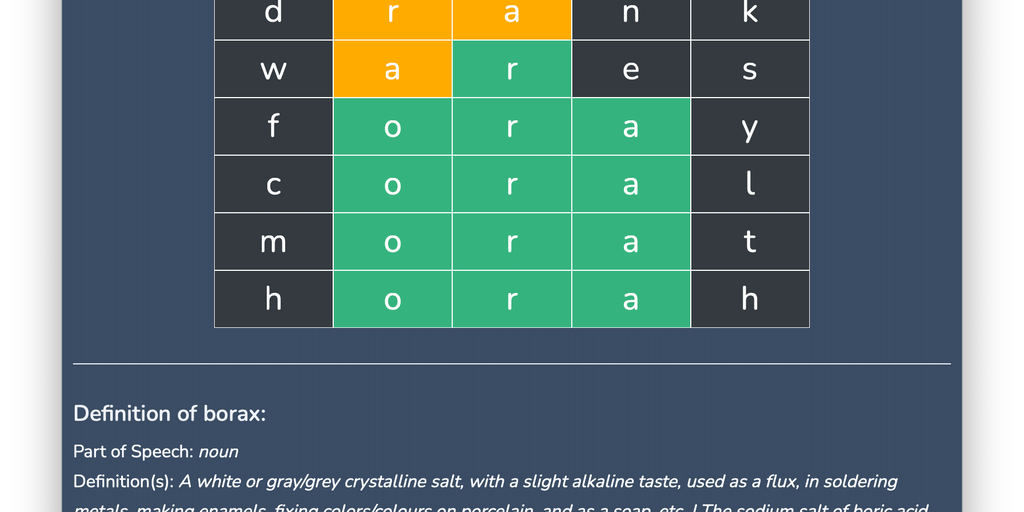The image size is (1024, 512).
Task: Click the 'w' tile in the wares row
Action: (x=273, y=69)
